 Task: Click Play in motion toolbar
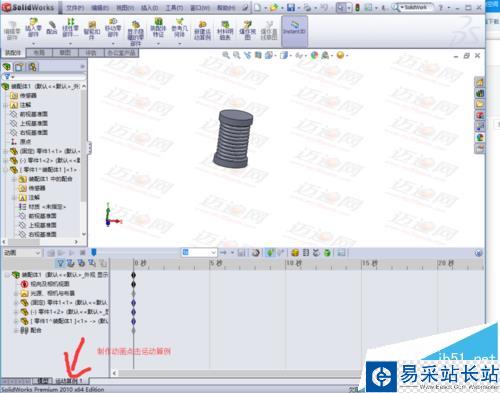pyautogui.click(x=71, y=253)
